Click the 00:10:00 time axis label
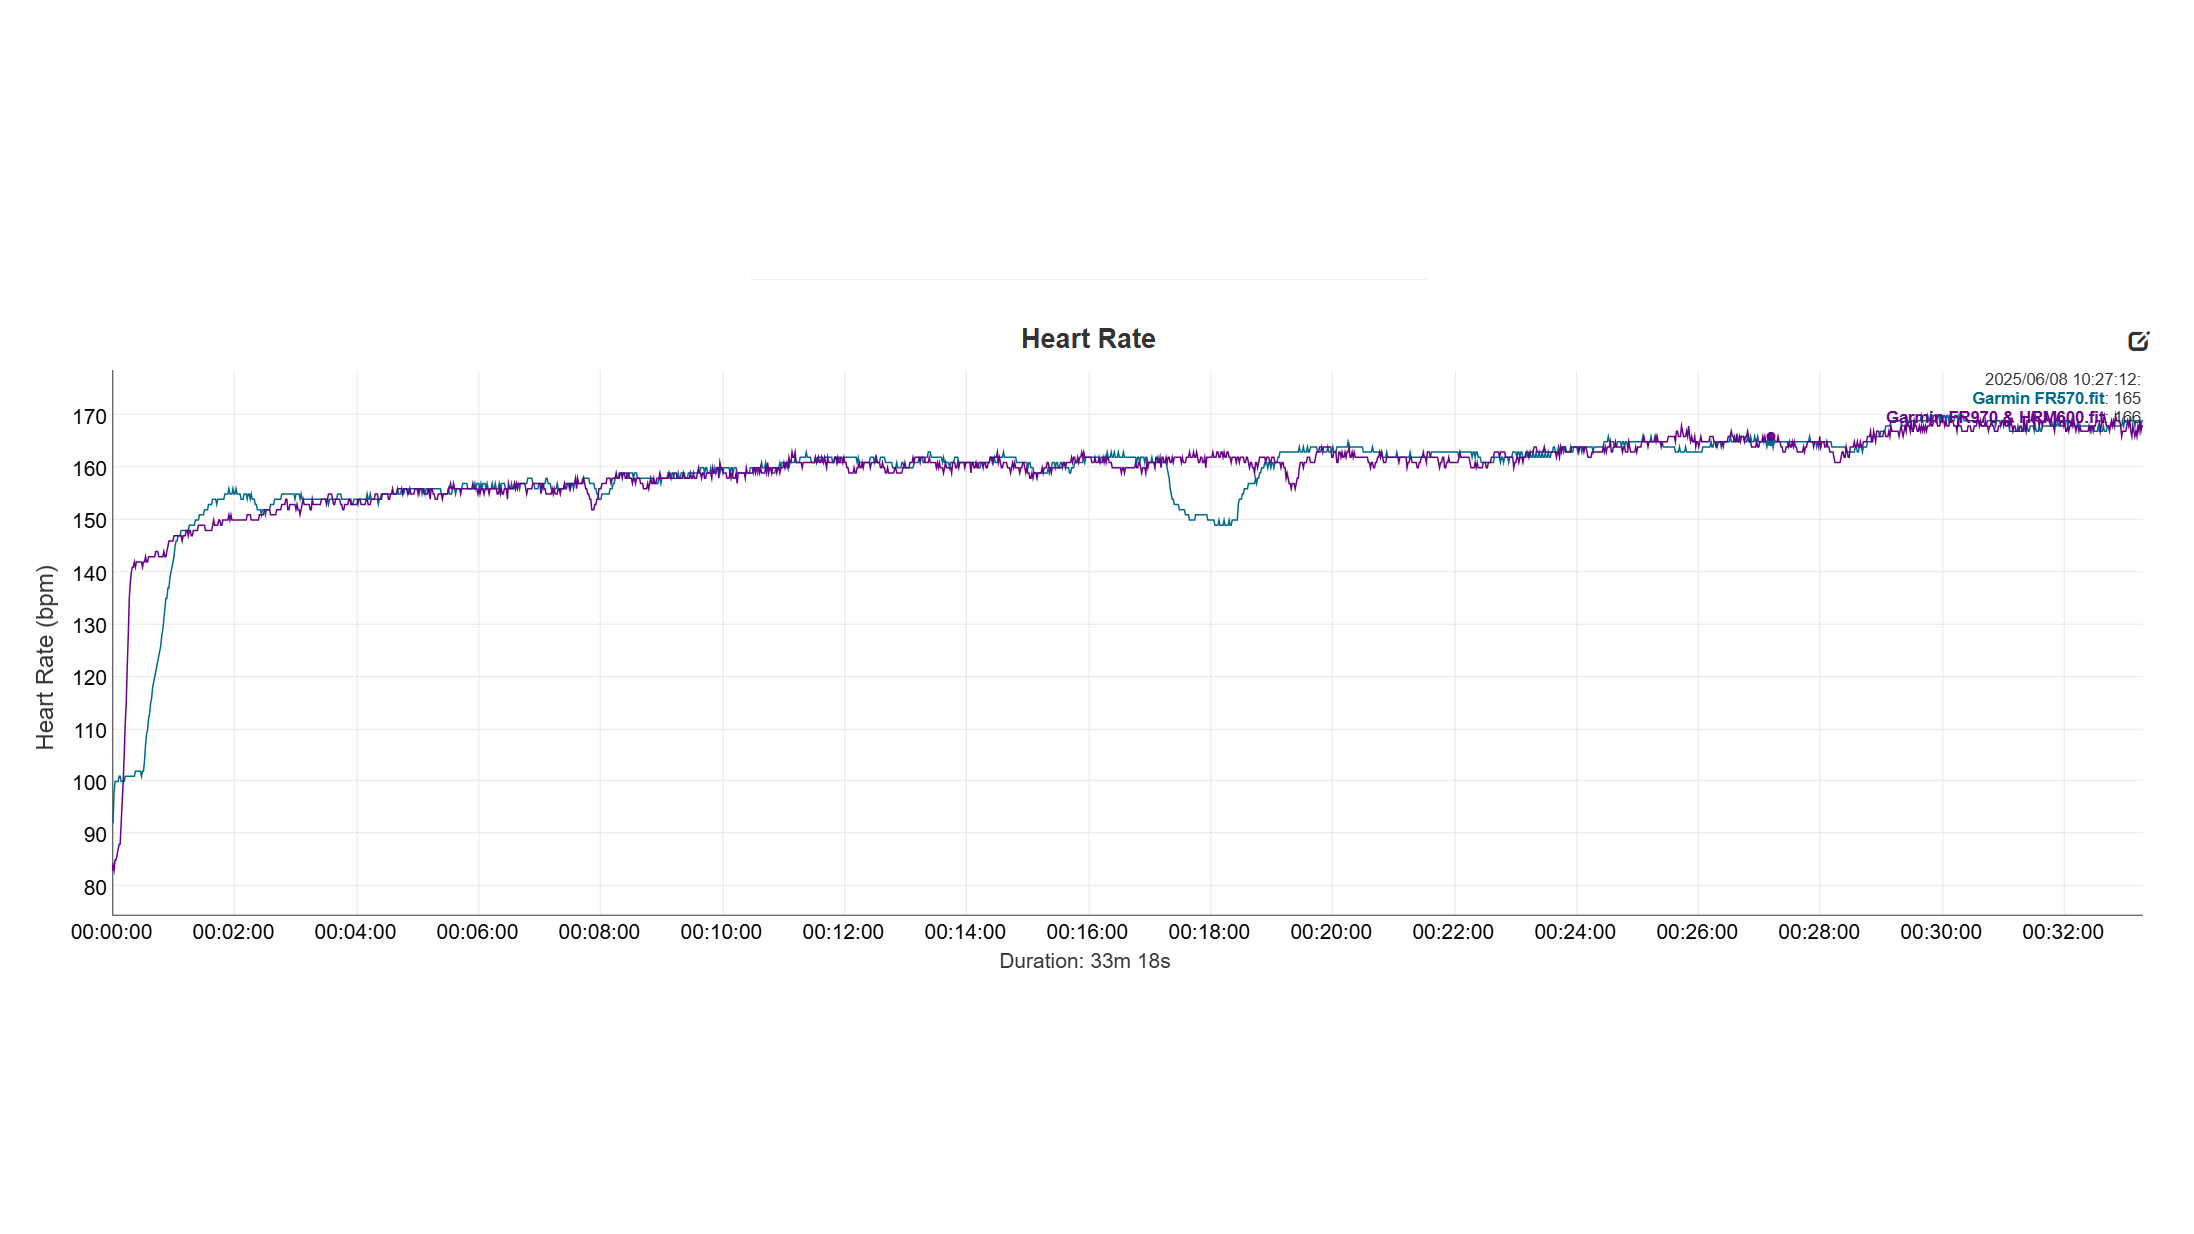 tap(720, 932)
